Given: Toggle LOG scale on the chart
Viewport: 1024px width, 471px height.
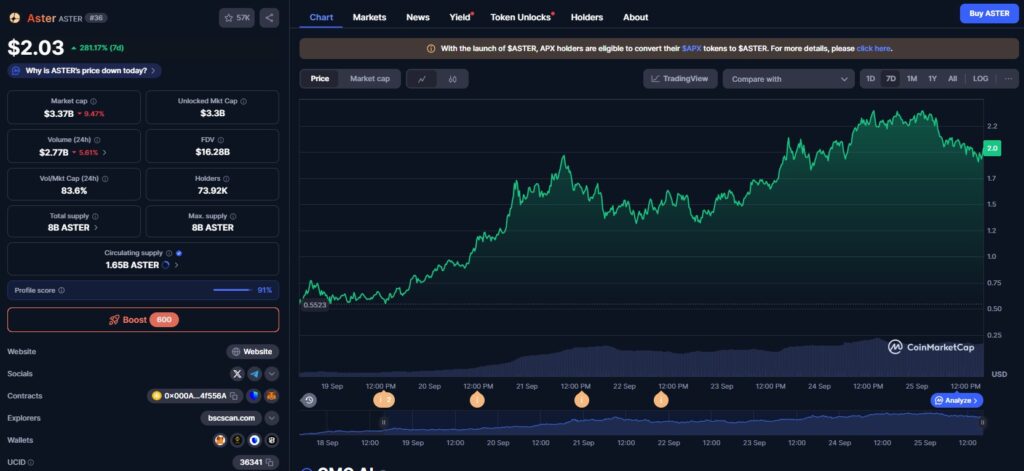Looking at the screenshot, I should point(980,79).
